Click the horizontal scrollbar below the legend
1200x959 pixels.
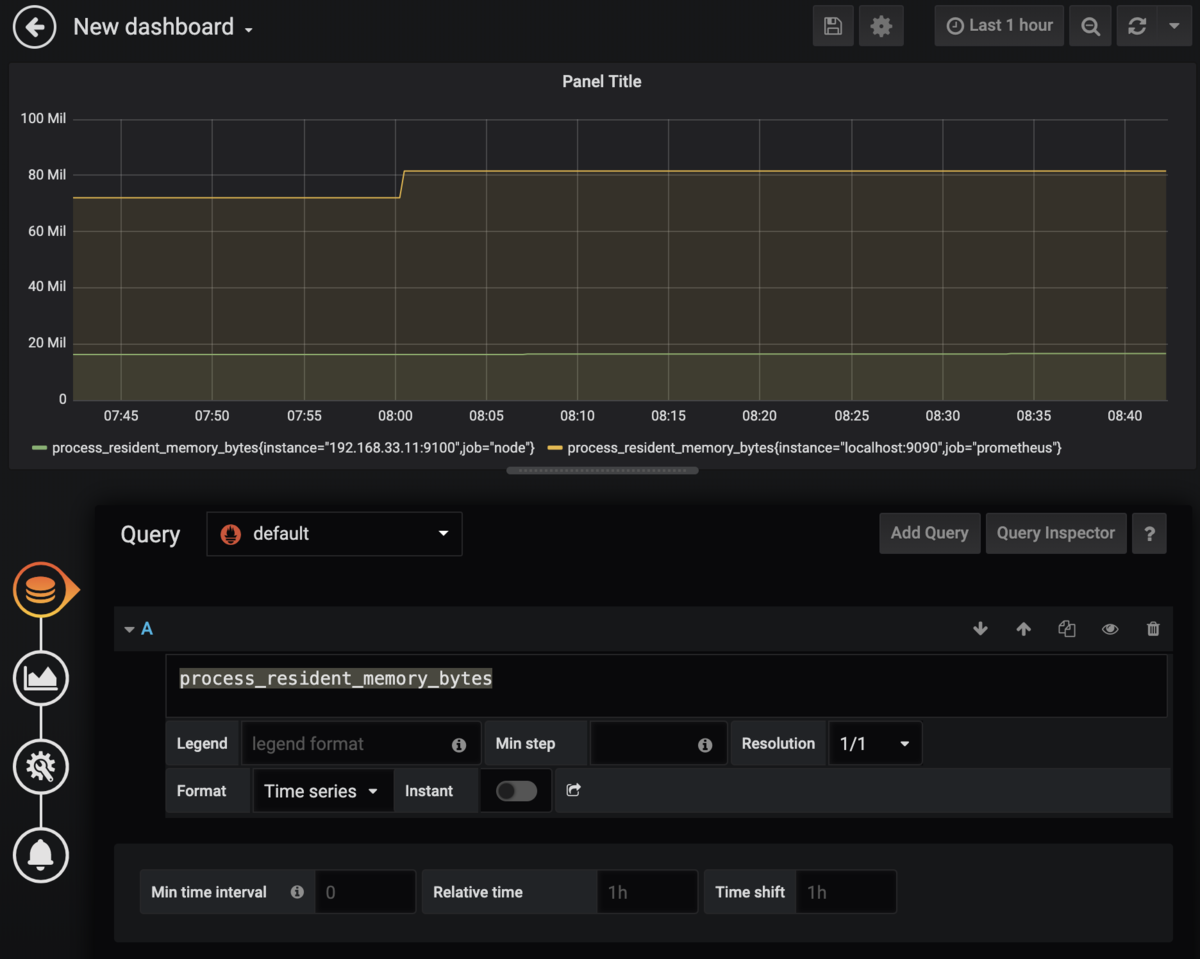coord(602,470)
